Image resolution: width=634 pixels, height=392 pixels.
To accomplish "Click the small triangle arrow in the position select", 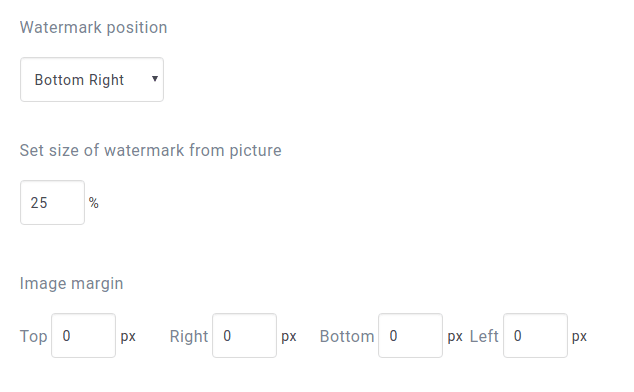I will click(154, 78).
